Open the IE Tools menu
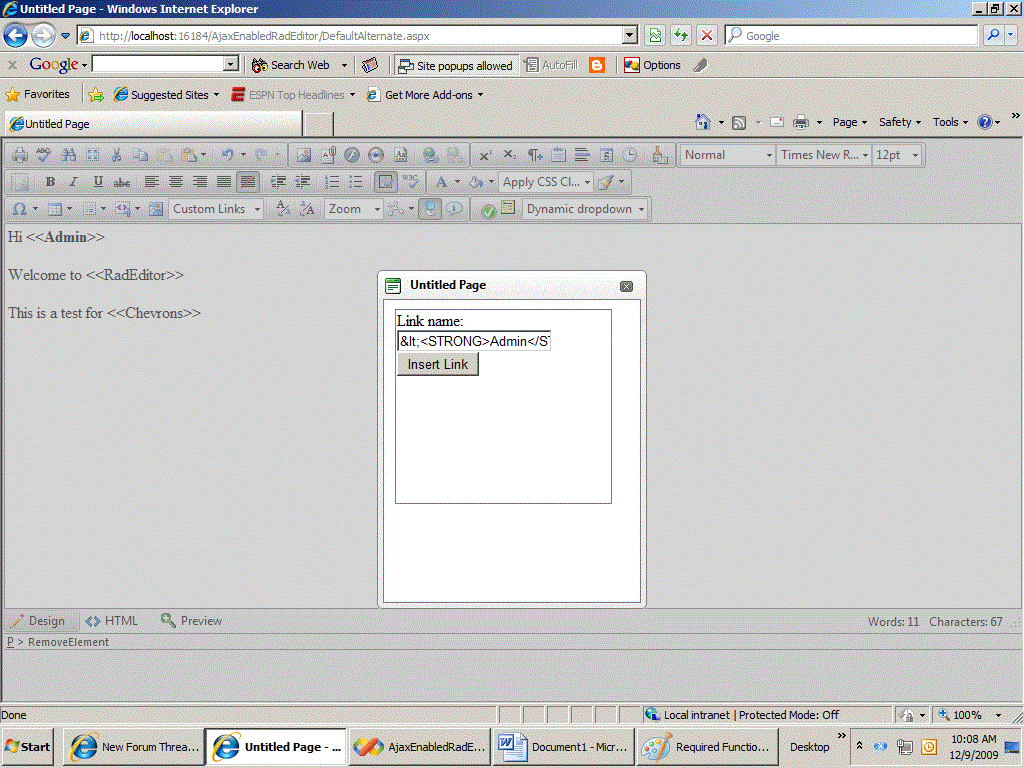Image resolution: width=1024 pixels, height=768 pixels. pyautogui.click(x=950, y=122)
